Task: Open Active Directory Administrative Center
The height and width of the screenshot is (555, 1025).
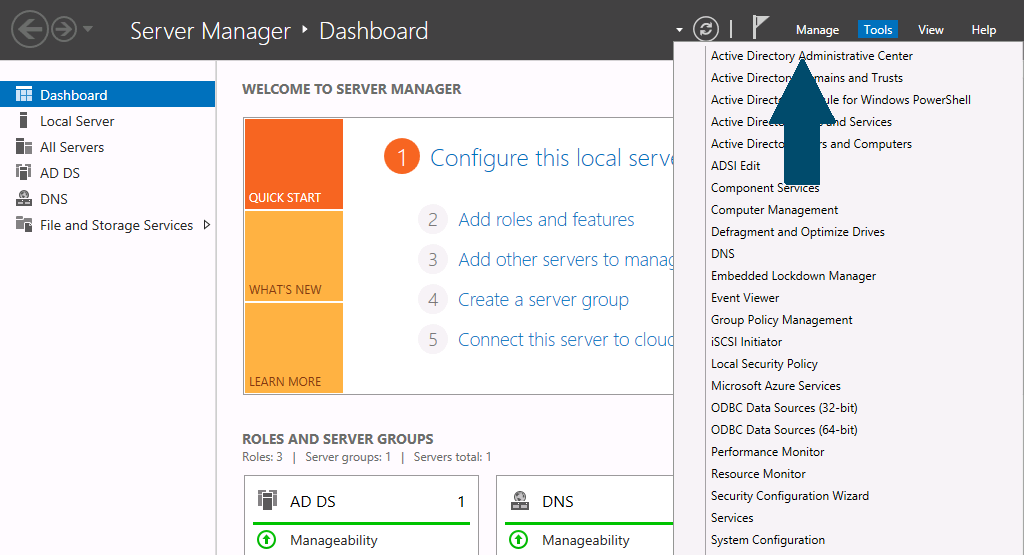Action: pyautogui.click(x=812, y=56)
